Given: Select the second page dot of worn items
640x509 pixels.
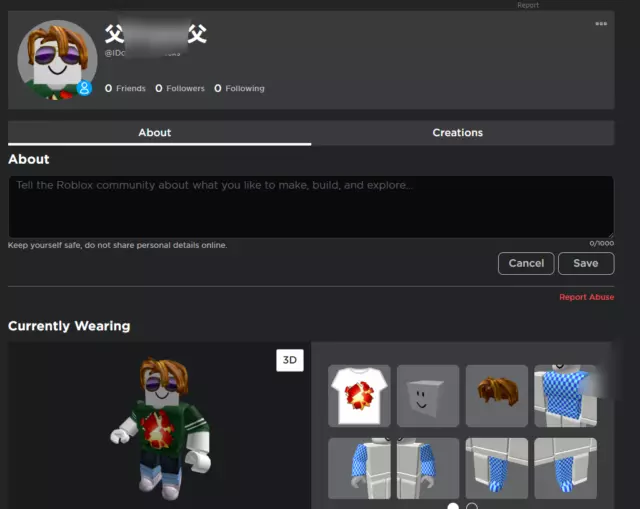Looking at the screenshot, I should point(472,506).
